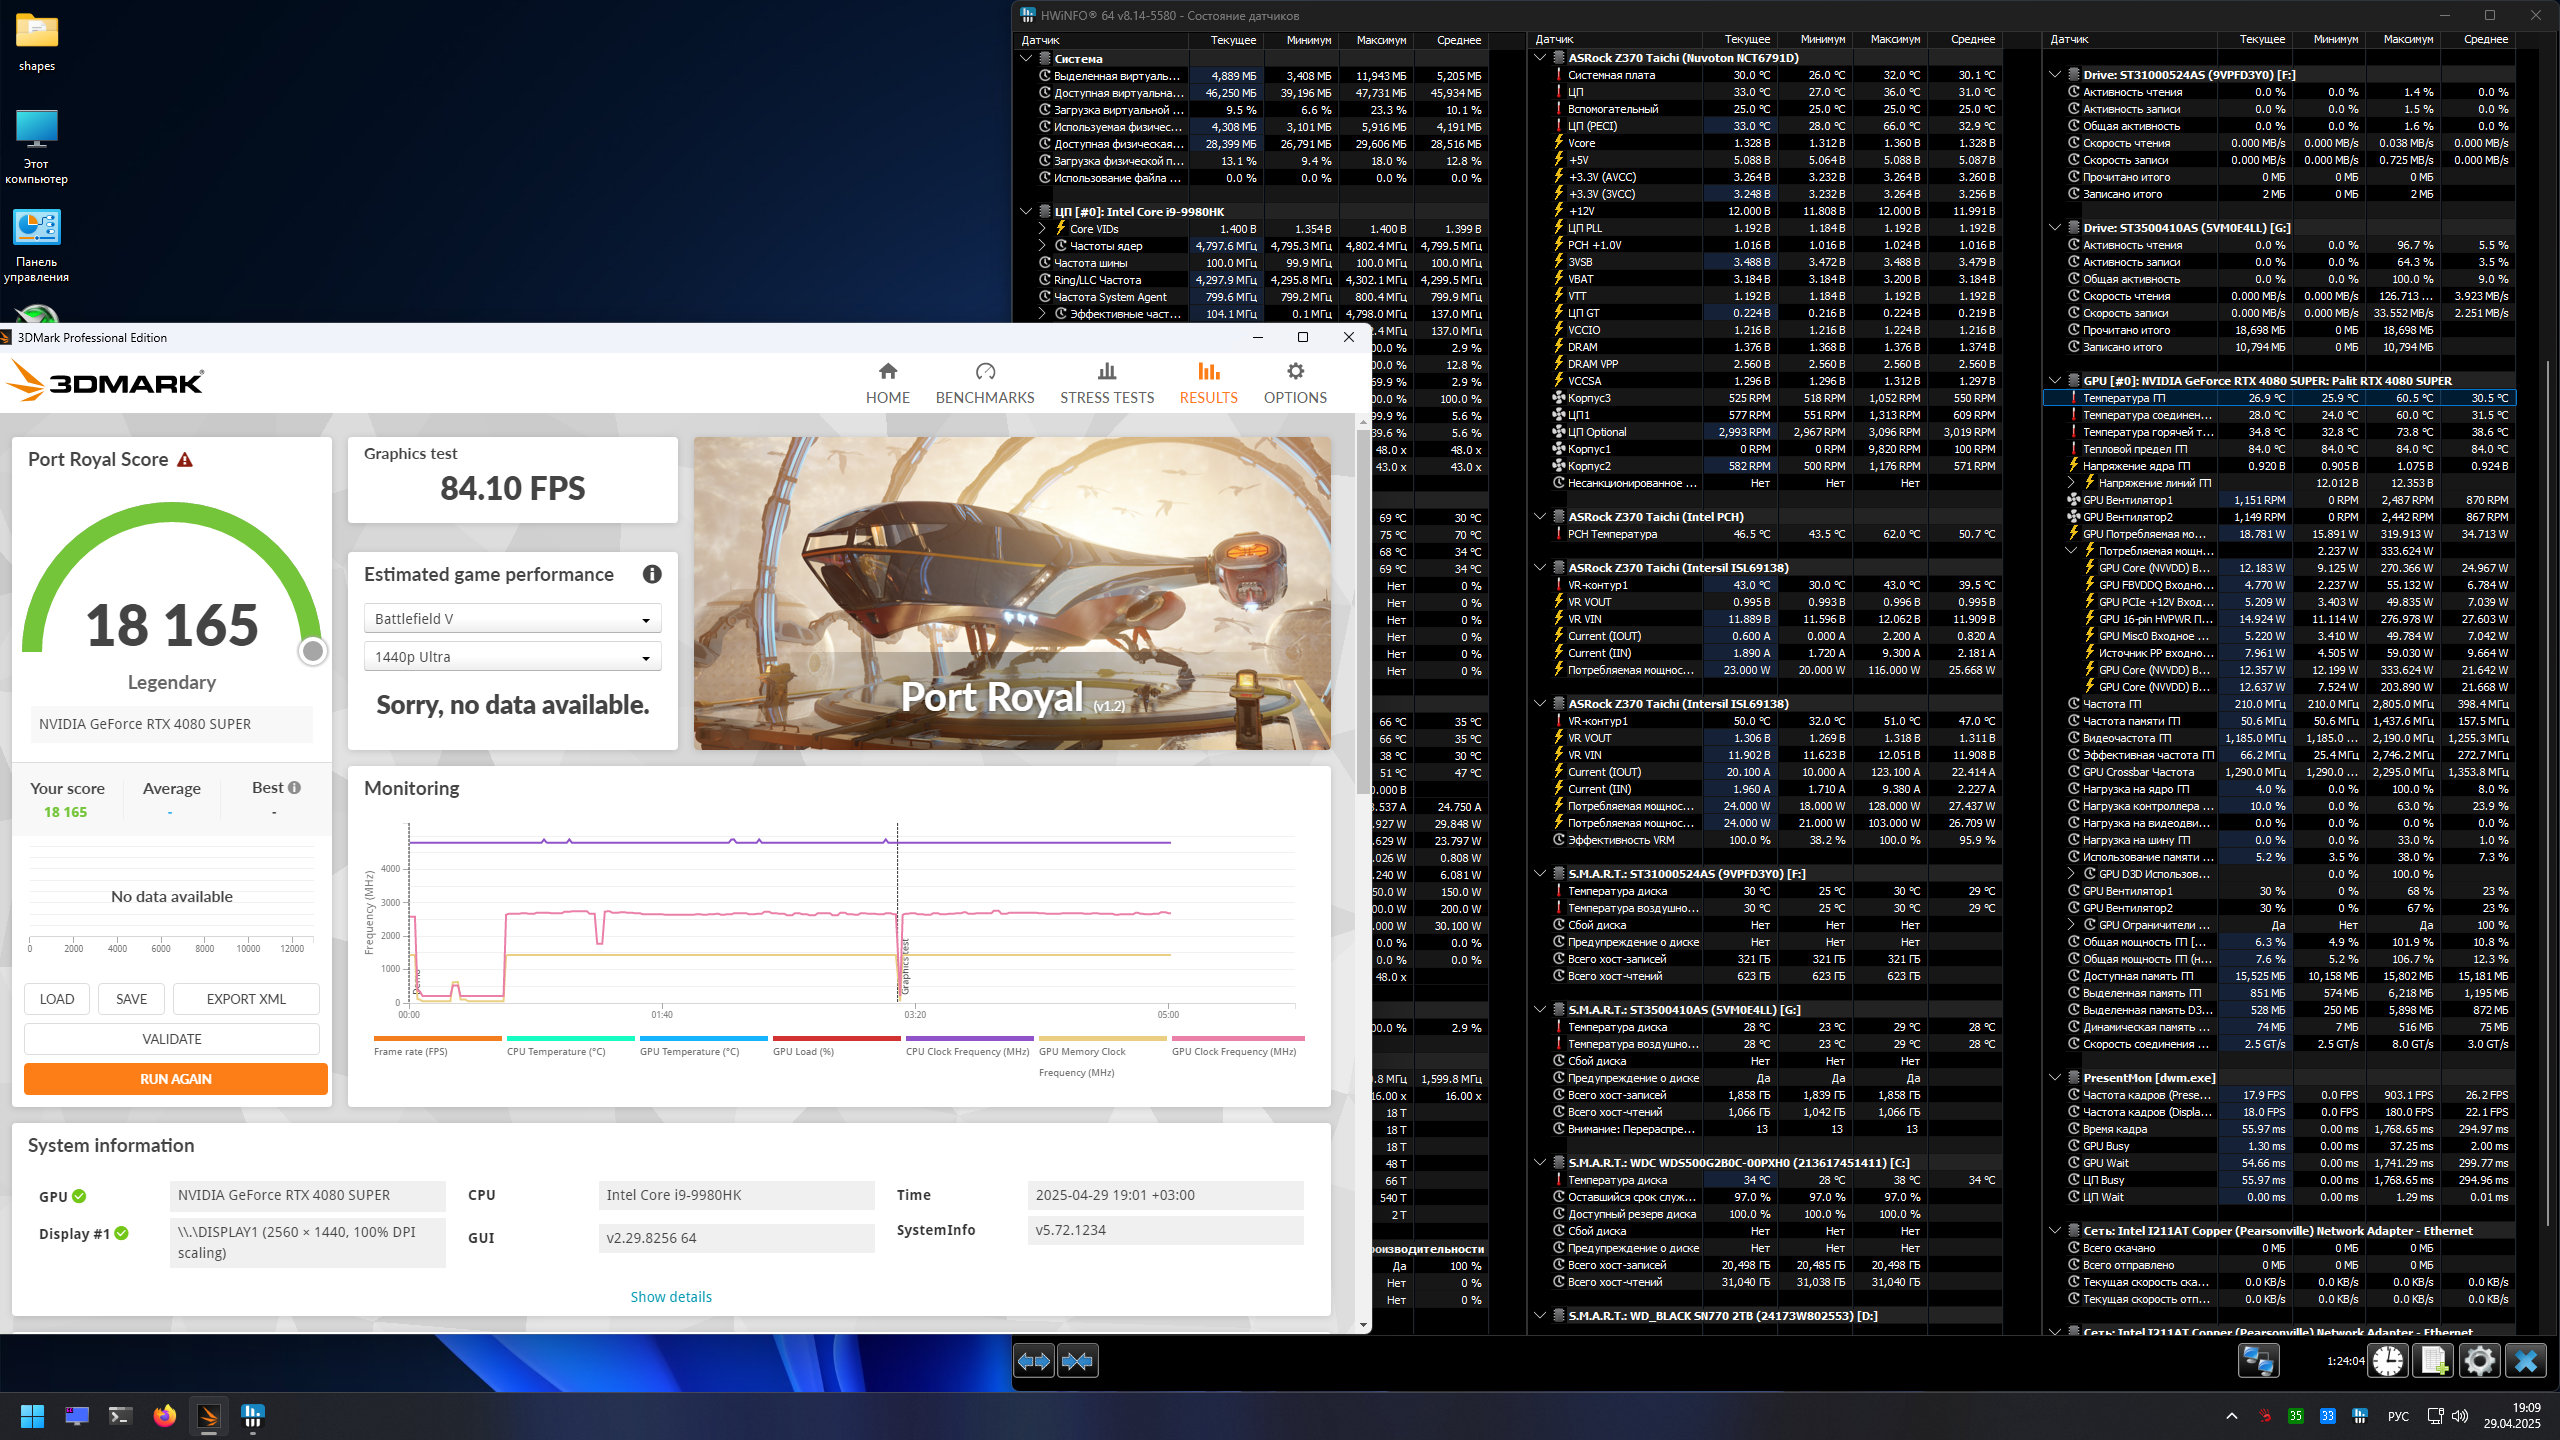This screenshot has width=2560, height=1440.
Task: Go to the BENCHMARKS section
Action: (984, 383)
